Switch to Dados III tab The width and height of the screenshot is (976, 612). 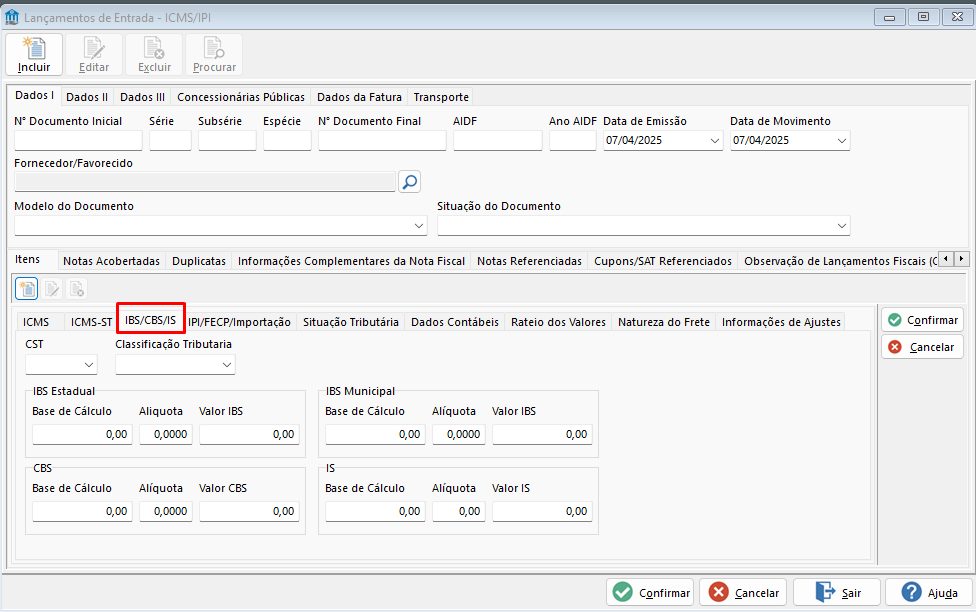(143, 97)
